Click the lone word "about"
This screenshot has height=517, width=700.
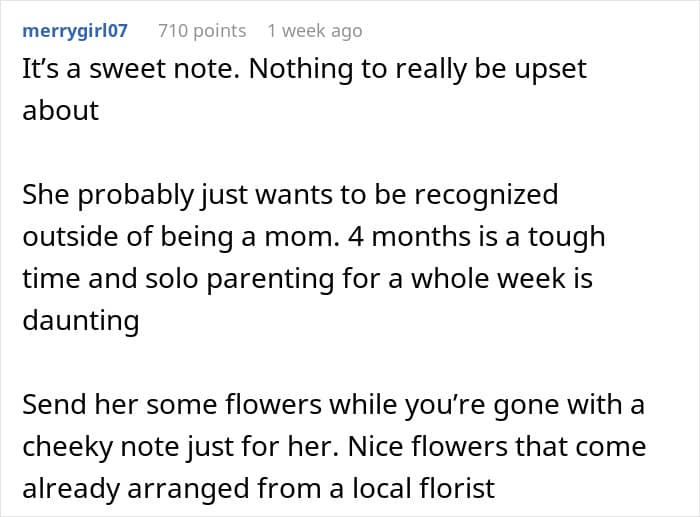pyautogui.click(x=60, y=110)
